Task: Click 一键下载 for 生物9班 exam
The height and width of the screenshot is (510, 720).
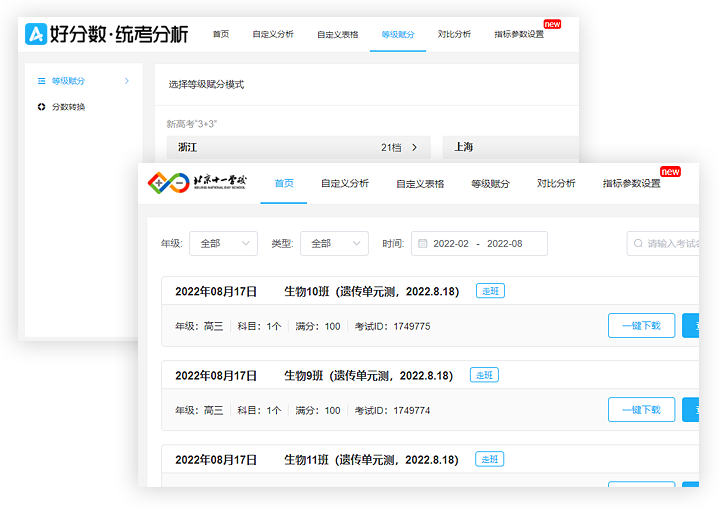Action: click(x=641, y=409)
